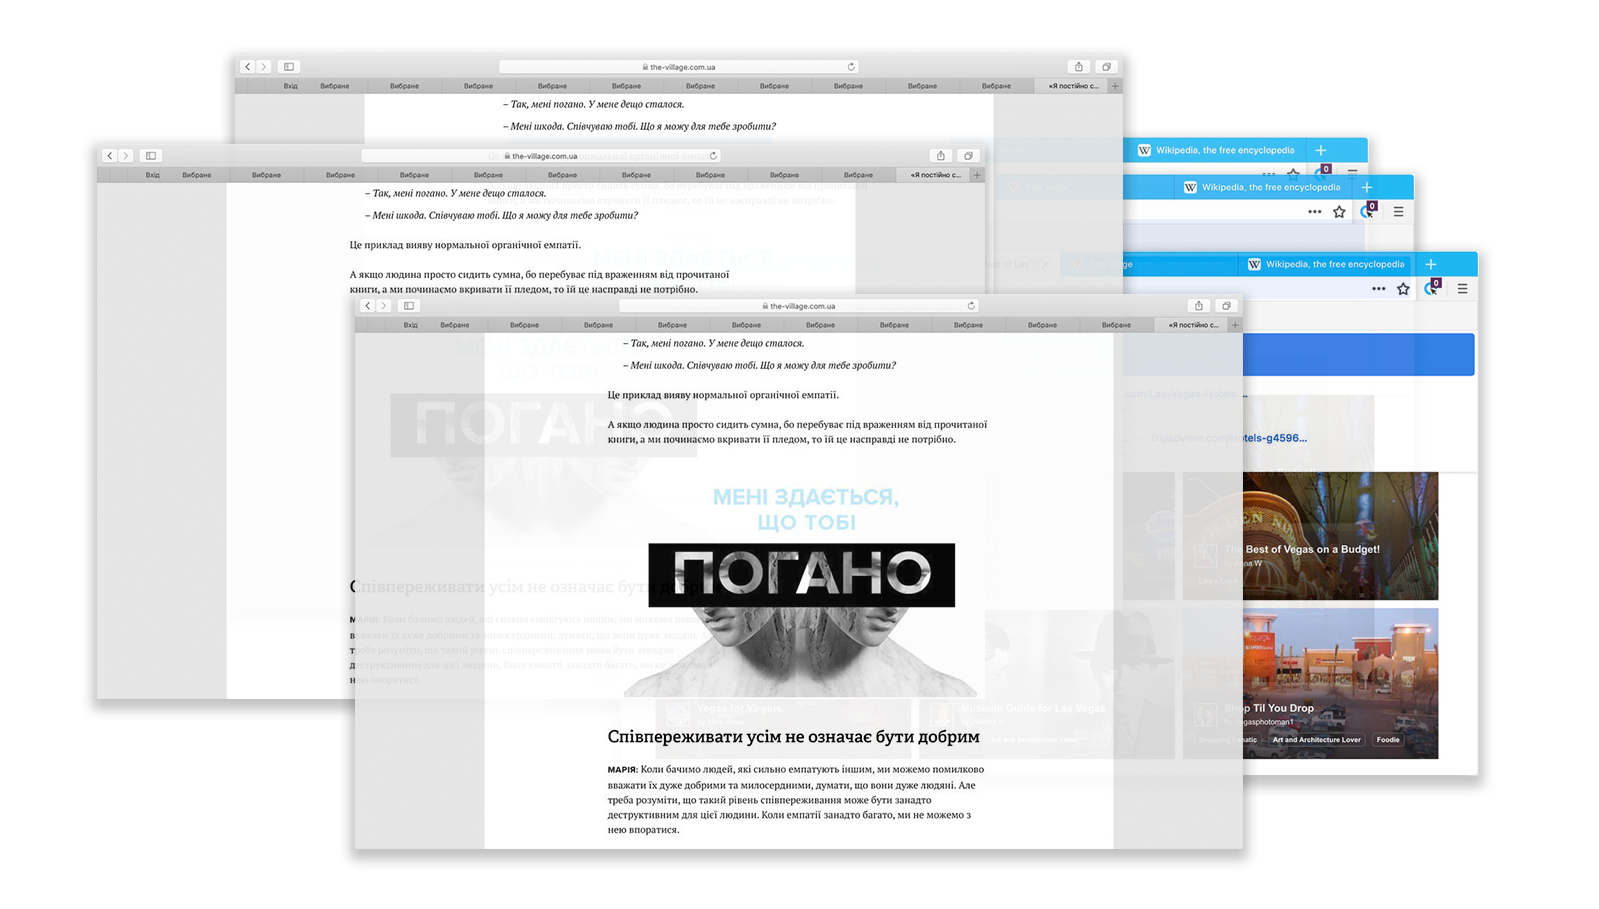The width and height of the screenshot is (1599, 909).
Task: Open the «Я постійно с... tab in front Safari
Action: click(1193, 325)
